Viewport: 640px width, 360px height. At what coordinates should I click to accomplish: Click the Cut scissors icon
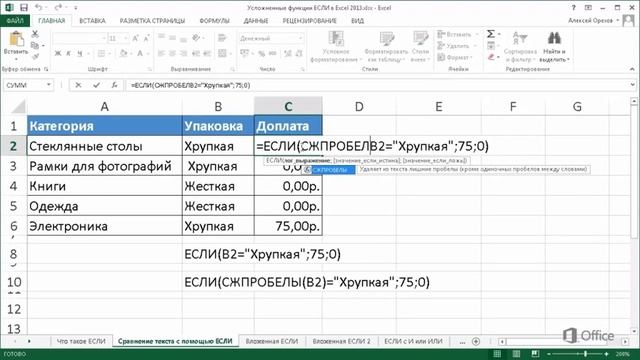point(35,34)
